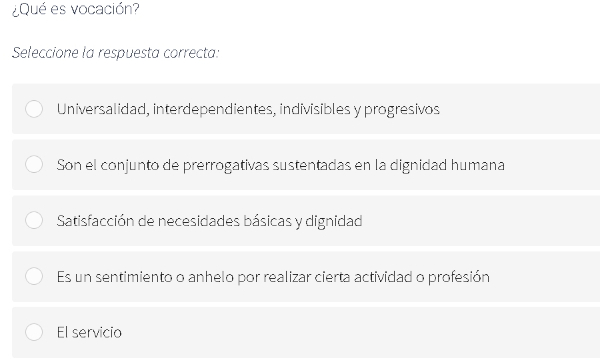Click the answer text 'Universalidad, interdependientes, indivisibles y progresivos'
600x364 pixels.
tap(248, 109)
